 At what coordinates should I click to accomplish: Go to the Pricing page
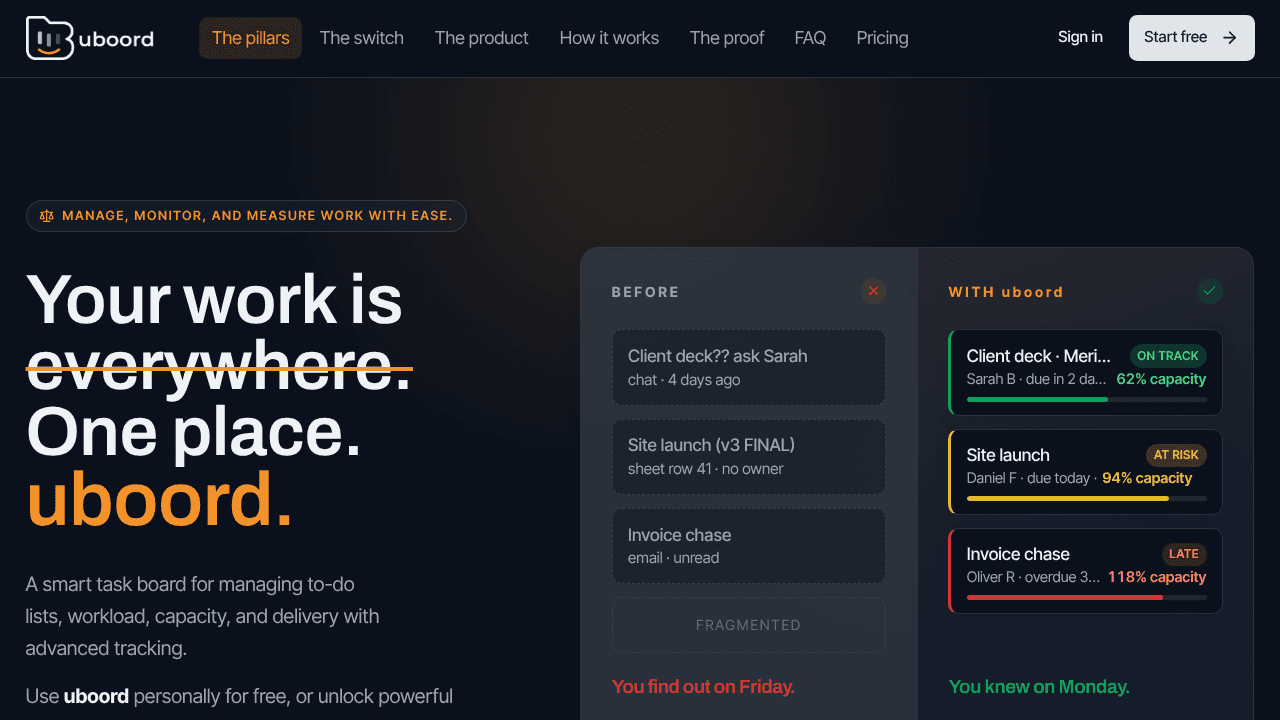[x=883, y=38]
